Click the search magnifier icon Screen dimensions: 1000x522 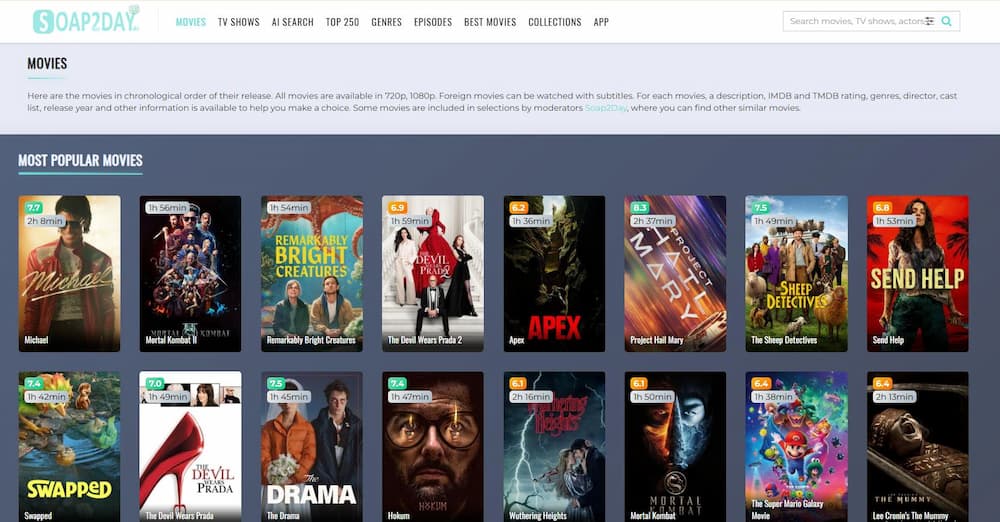pos(946,21)
